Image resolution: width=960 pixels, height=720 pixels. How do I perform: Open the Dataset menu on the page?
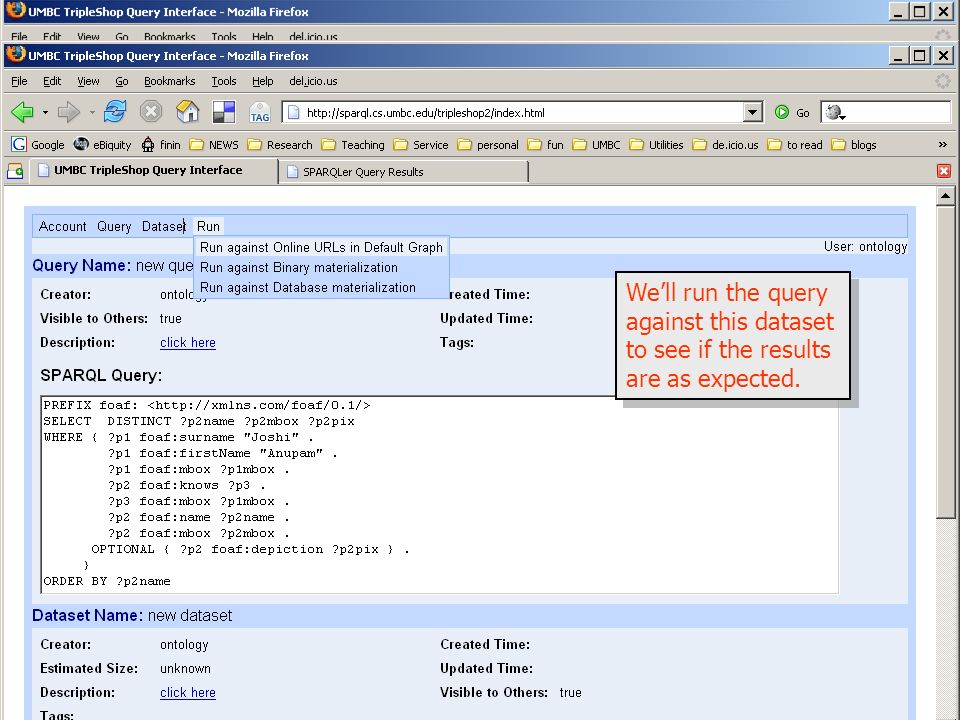pos(163,226)
